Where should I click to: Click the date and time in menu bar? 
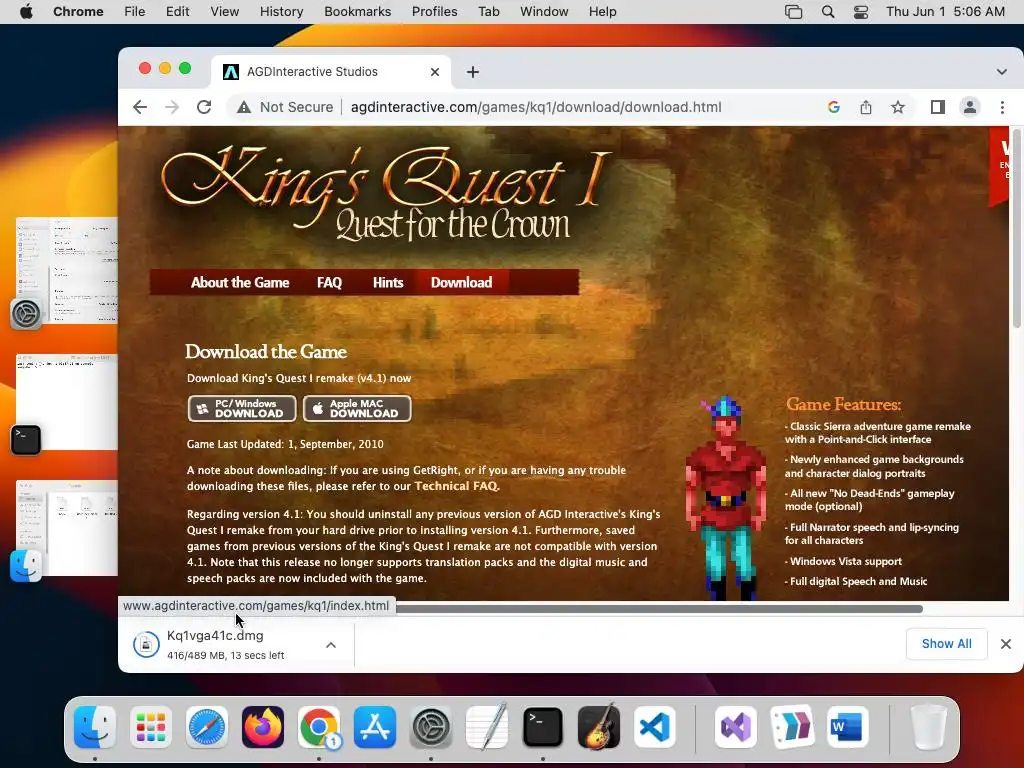coord(945,12)
